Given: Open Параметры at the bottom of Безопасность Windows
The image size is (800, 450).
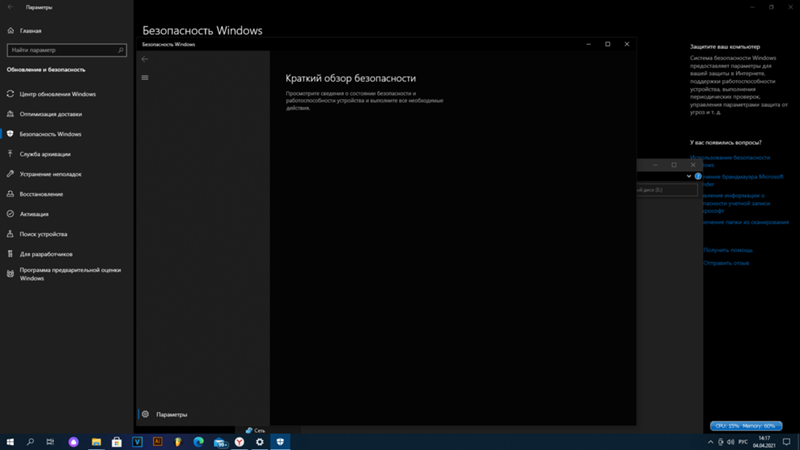Looking at the screenshot, I should click(x=171, y=414).
